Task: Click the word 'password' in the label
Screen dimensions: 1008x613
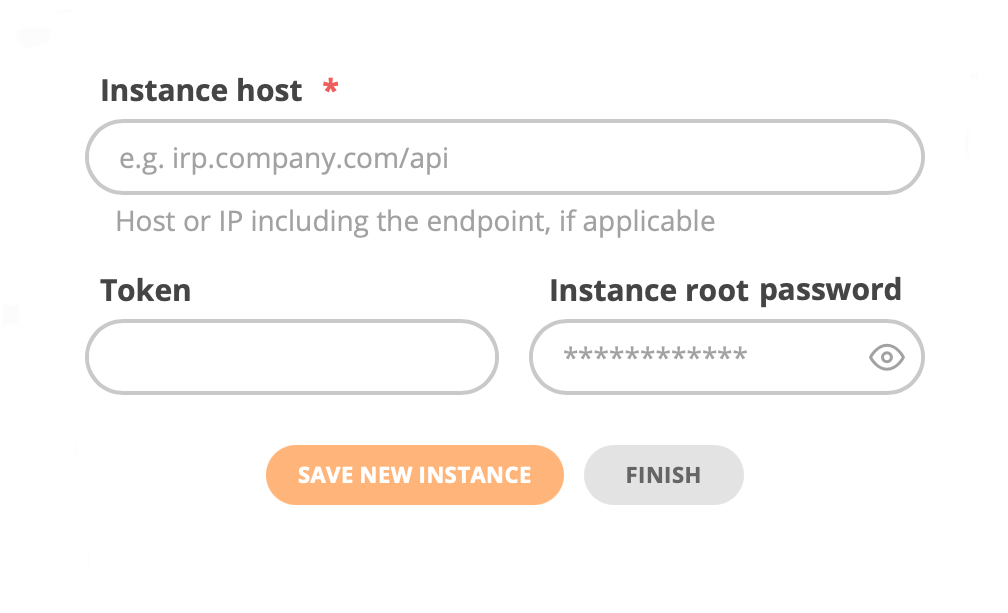Action: 831,292
